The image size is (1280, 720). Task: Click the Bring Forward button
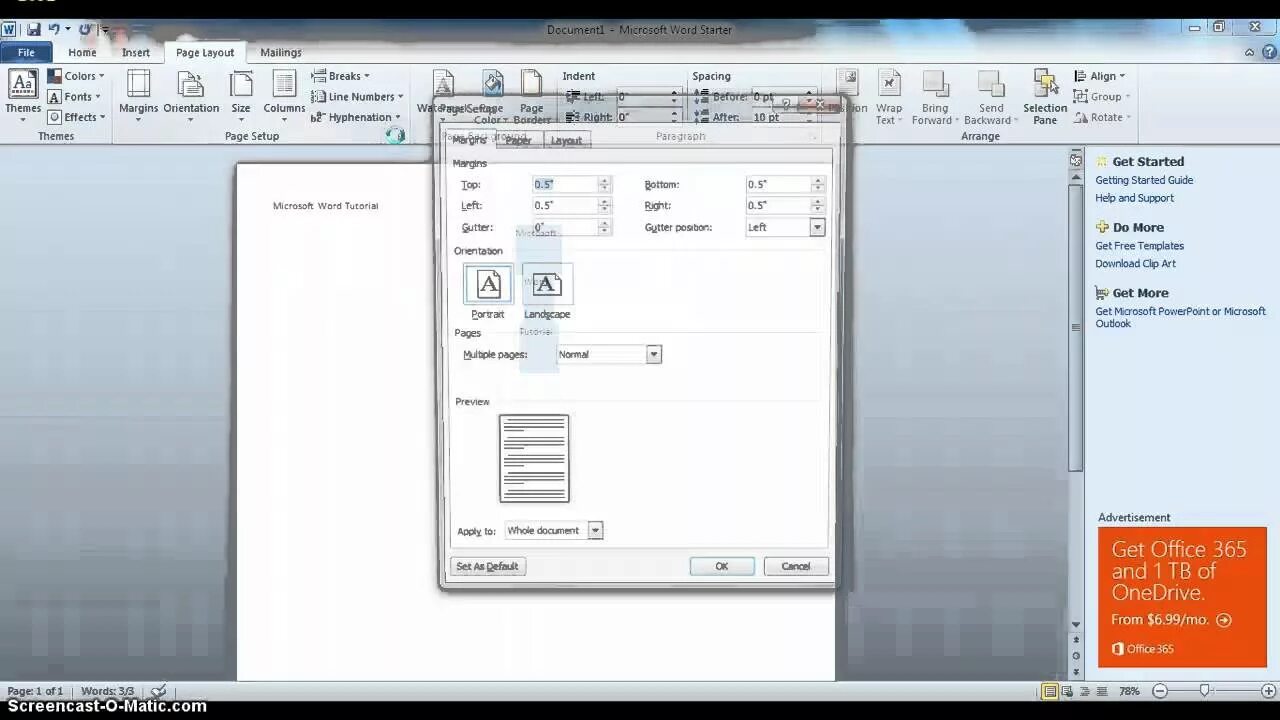point(935,98)
